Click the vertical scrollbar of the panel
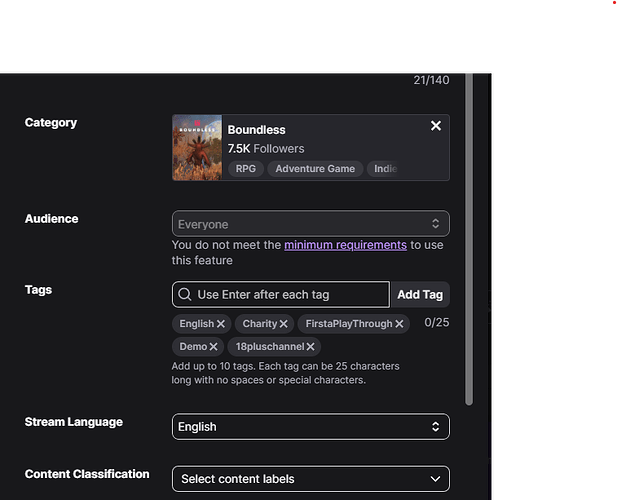Viewport: 617px width, 500px height. (469, 240)
